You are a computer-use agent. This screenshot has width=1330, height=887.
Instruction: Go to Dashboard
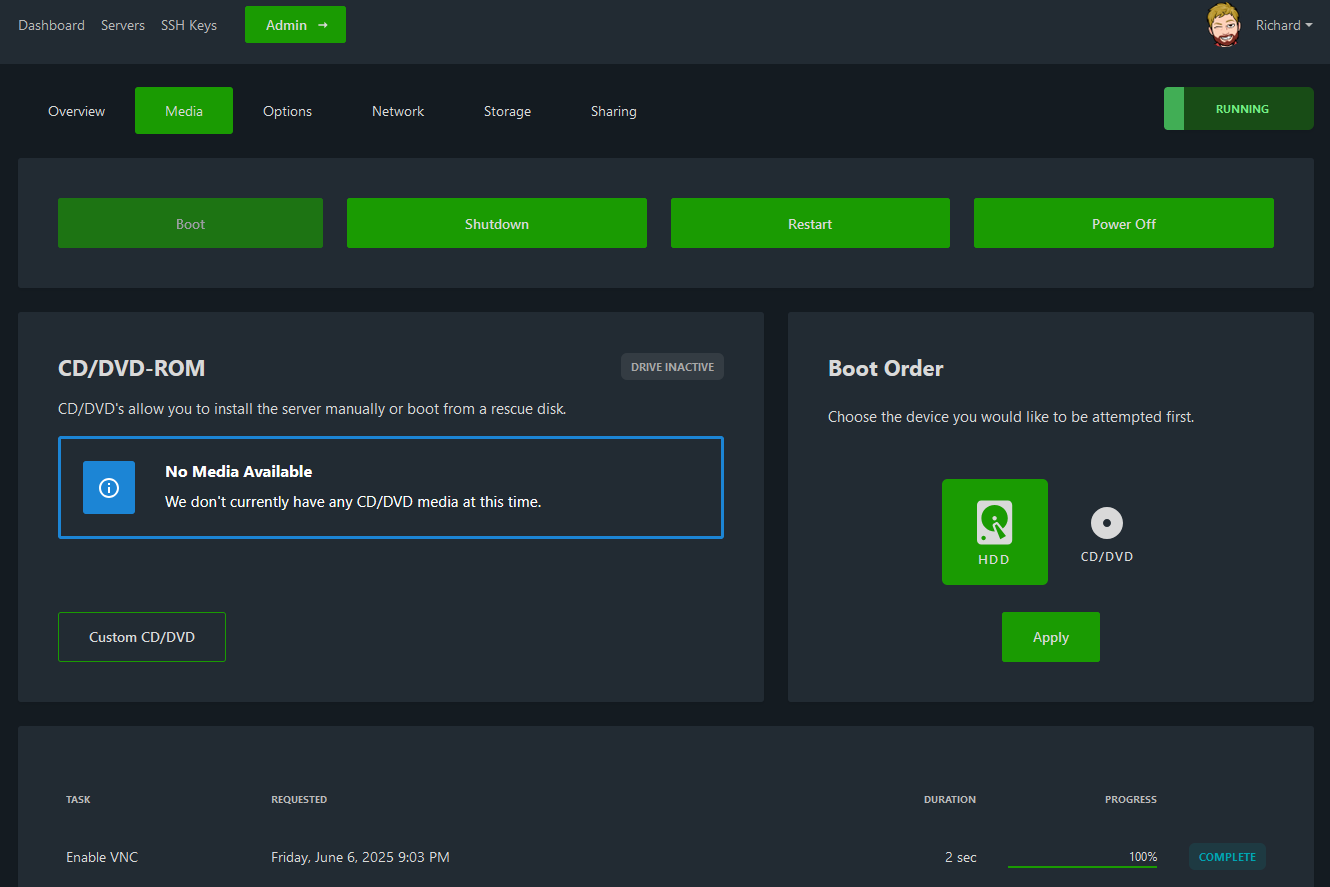pyautogui.click(x=51, y=25)
